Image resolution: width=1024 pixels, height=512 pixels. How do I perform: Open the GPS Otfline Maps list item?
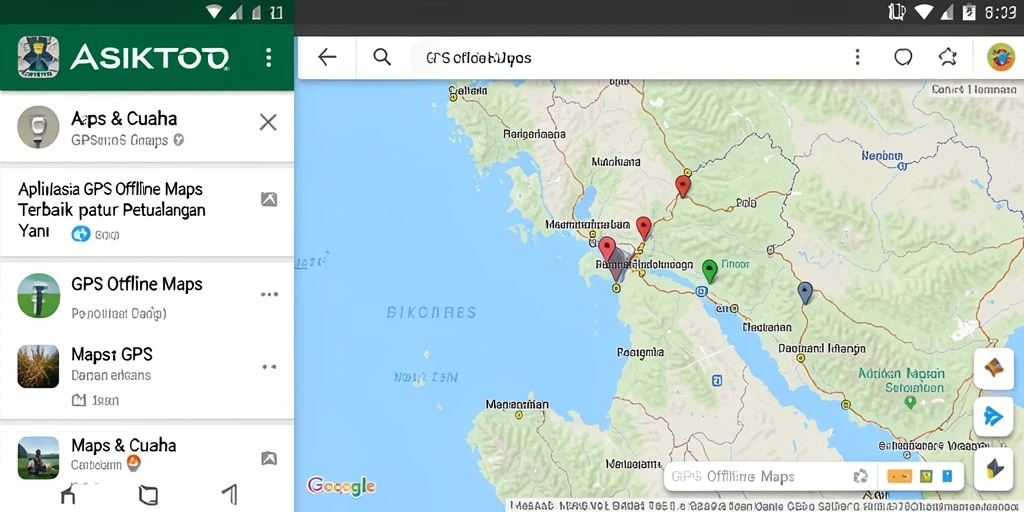pyautogui.click(x=147, y=295)
